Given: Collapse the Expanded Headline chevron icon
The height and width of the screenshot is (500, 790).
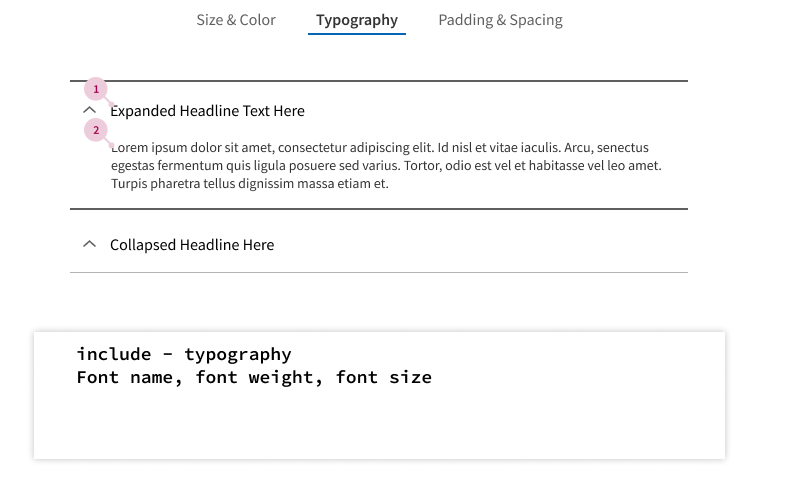Looking at the screenshot, I should (89, 110).
